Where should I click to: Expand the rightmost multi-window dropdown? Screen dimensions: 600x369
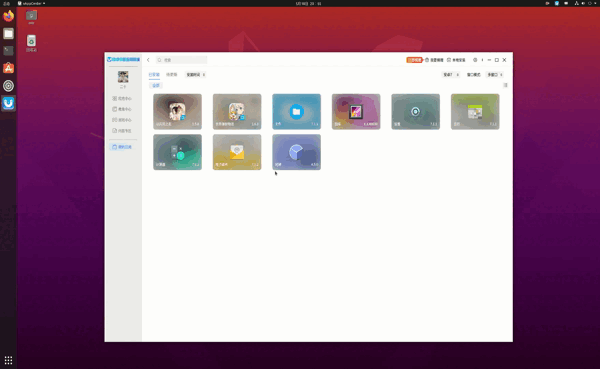coord(495,75)
